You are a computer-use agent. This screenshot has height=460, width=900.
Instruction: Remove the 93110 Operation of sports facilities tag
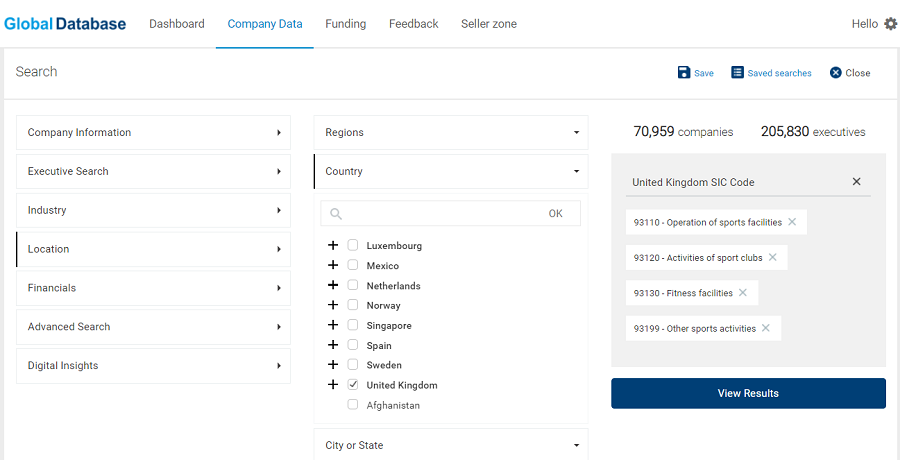[x=792, y=222]
